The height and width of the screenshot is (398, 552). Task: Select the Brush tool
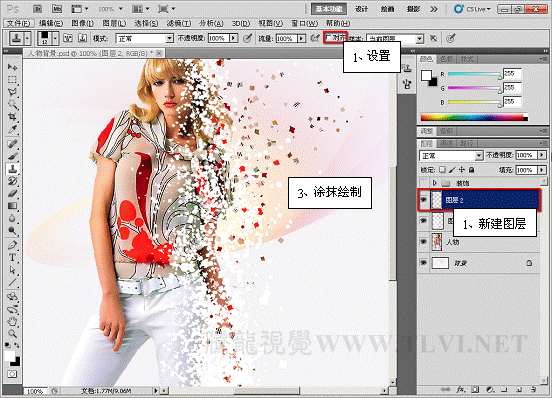[12, 156]
